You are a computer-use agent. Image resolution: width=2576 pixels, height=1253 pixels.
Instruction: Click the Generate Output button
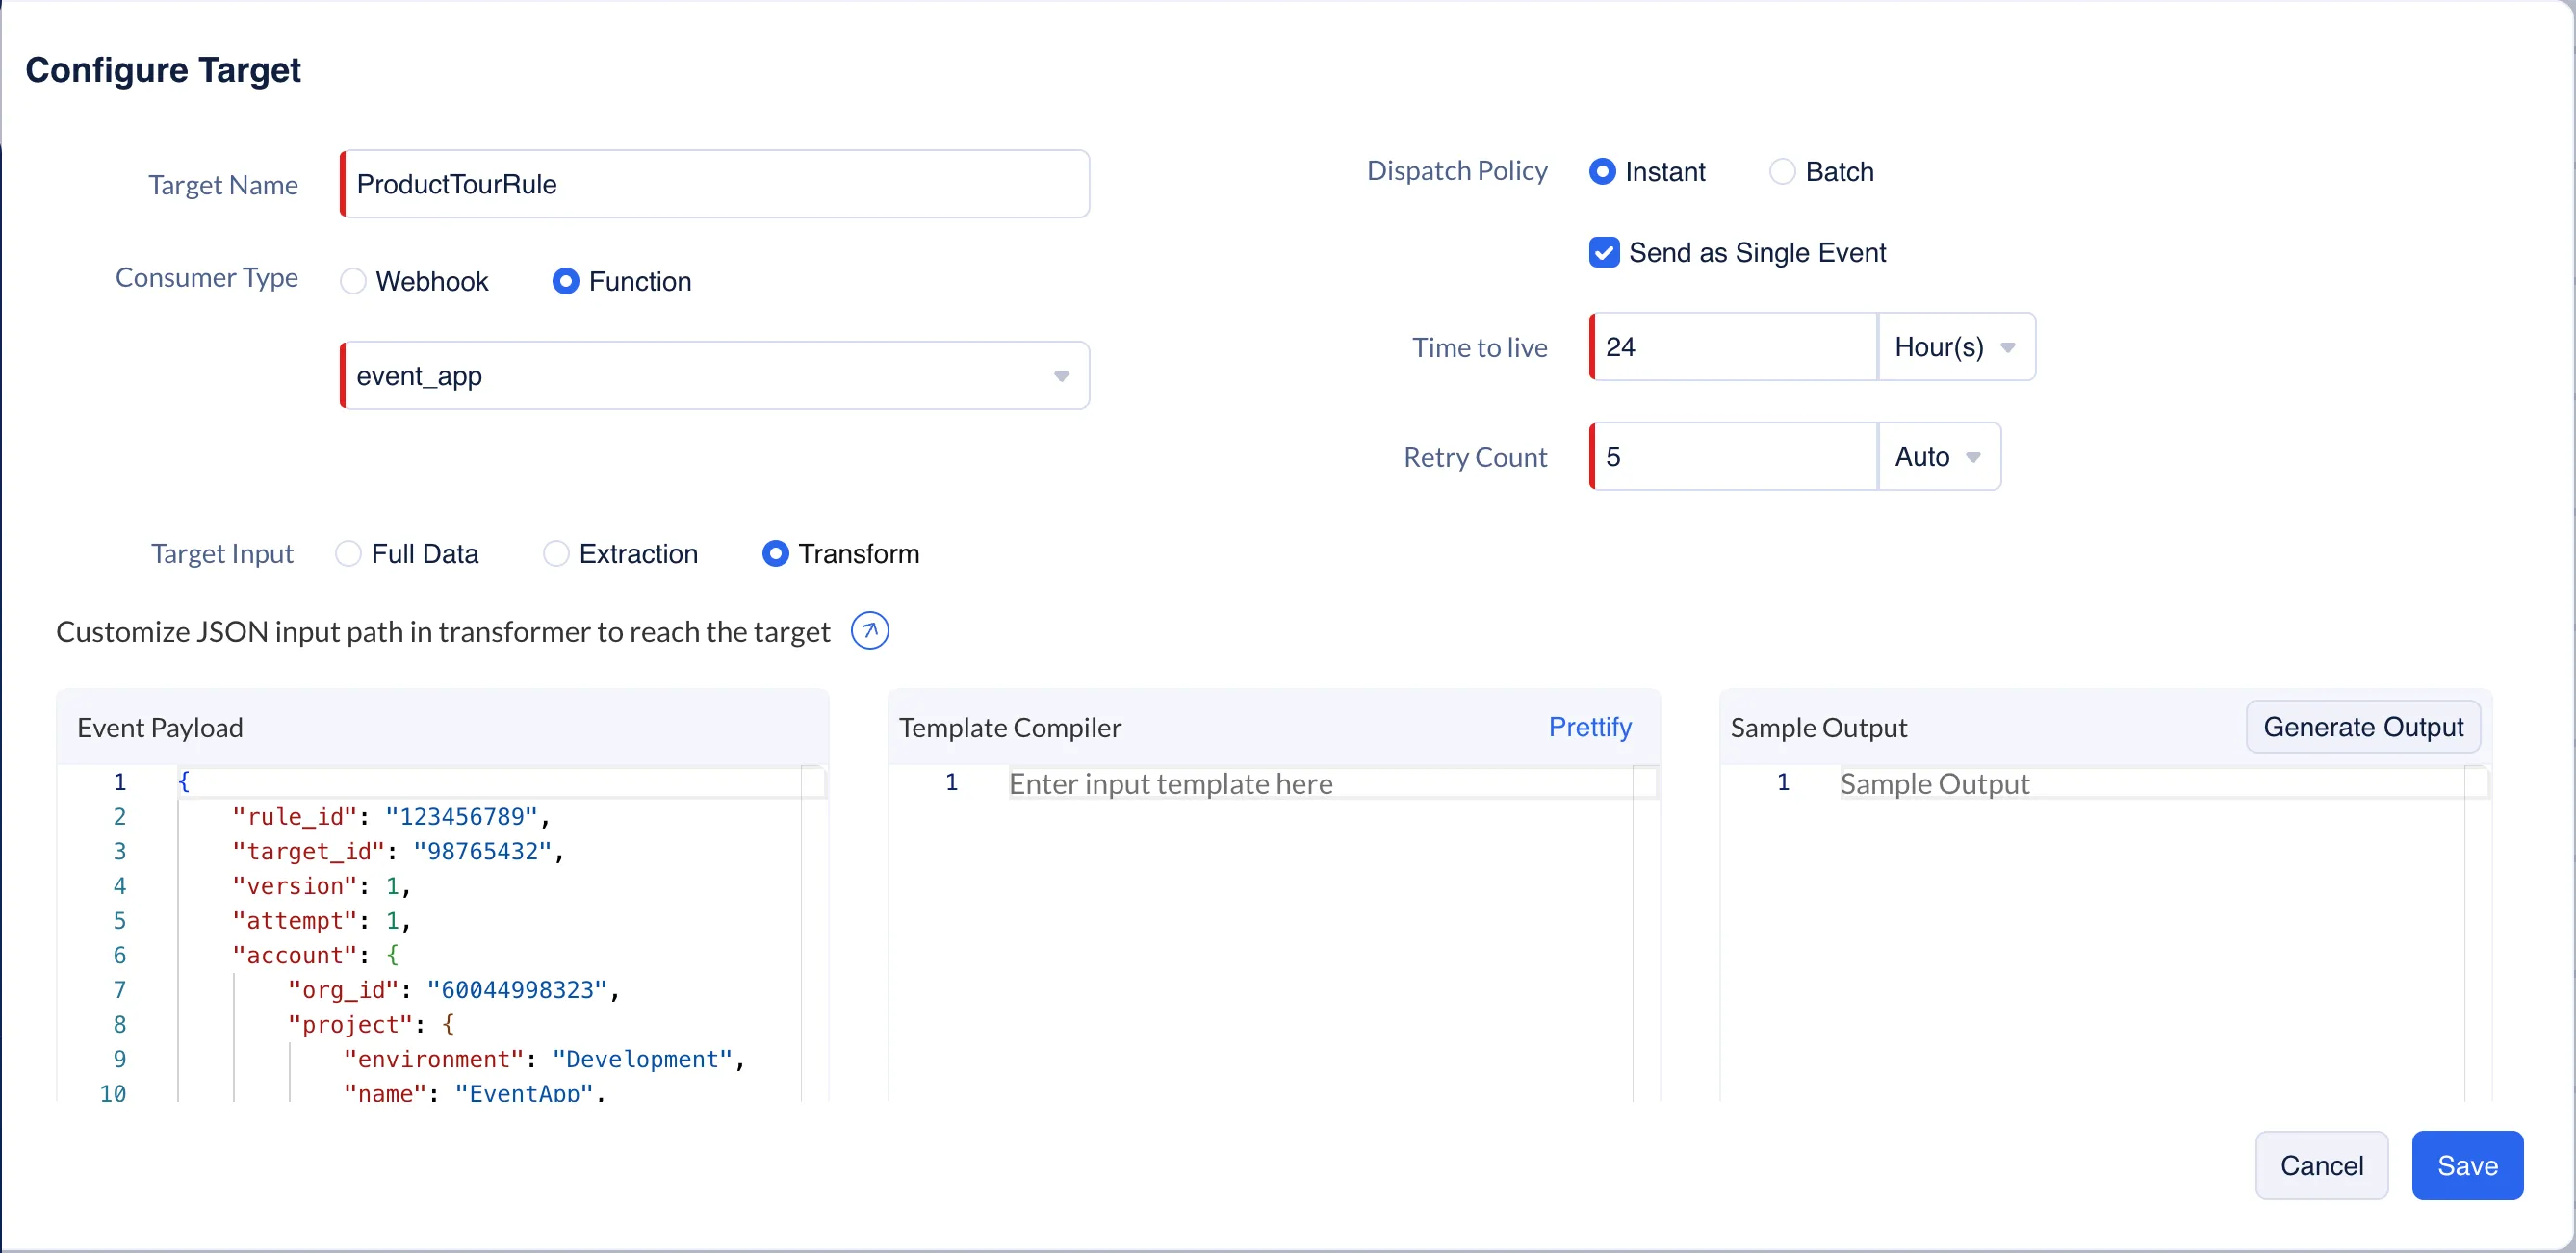tap(2362, 727)
